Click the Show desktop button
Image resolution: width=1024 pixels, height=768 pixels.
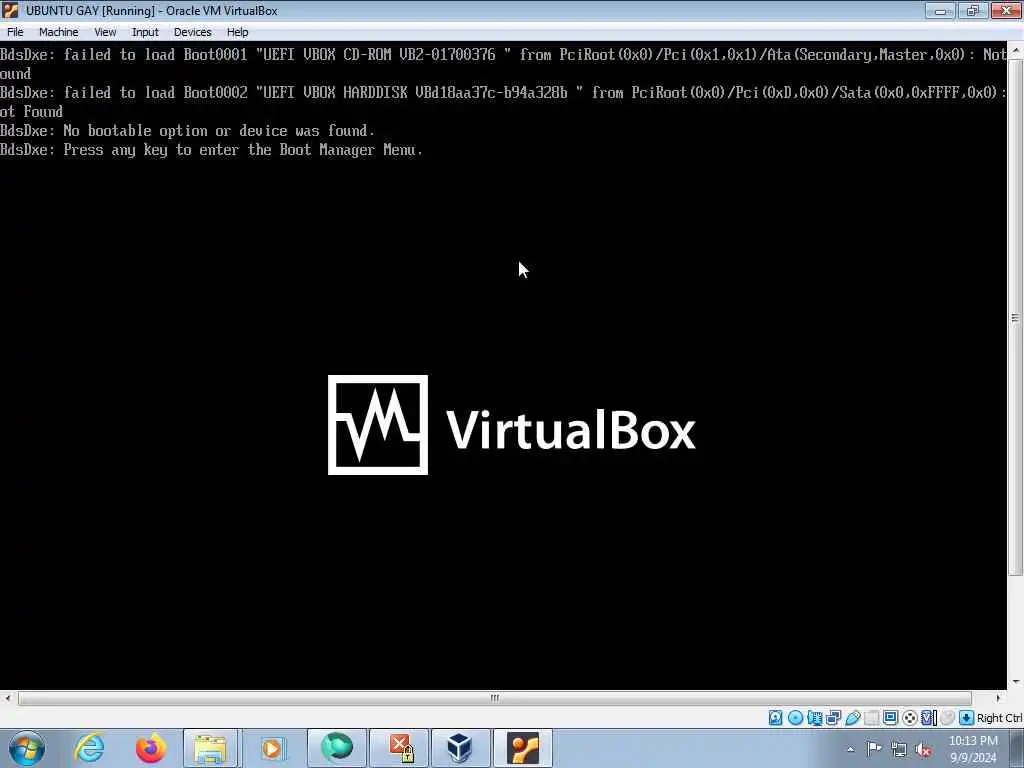[x=1016, y=748]
